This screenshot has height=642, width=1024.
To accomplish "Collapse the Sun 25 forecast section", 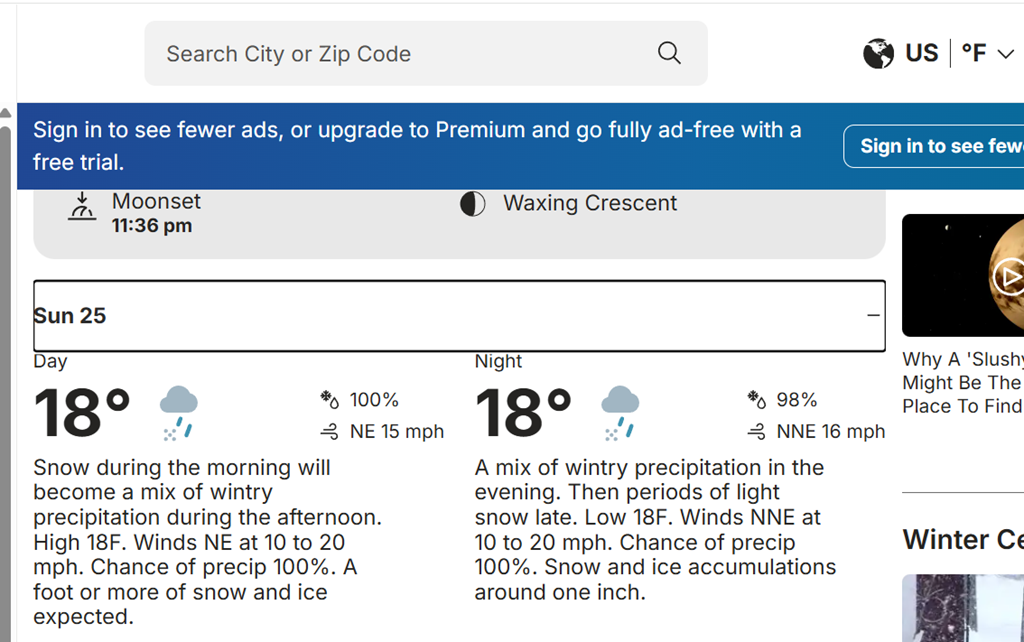I will (459, 316).
